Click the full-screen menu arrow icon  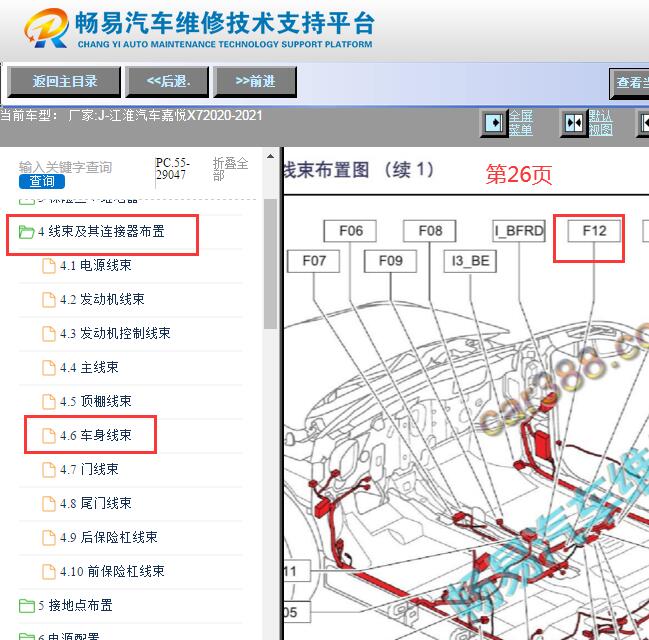[x=494, y=123]
